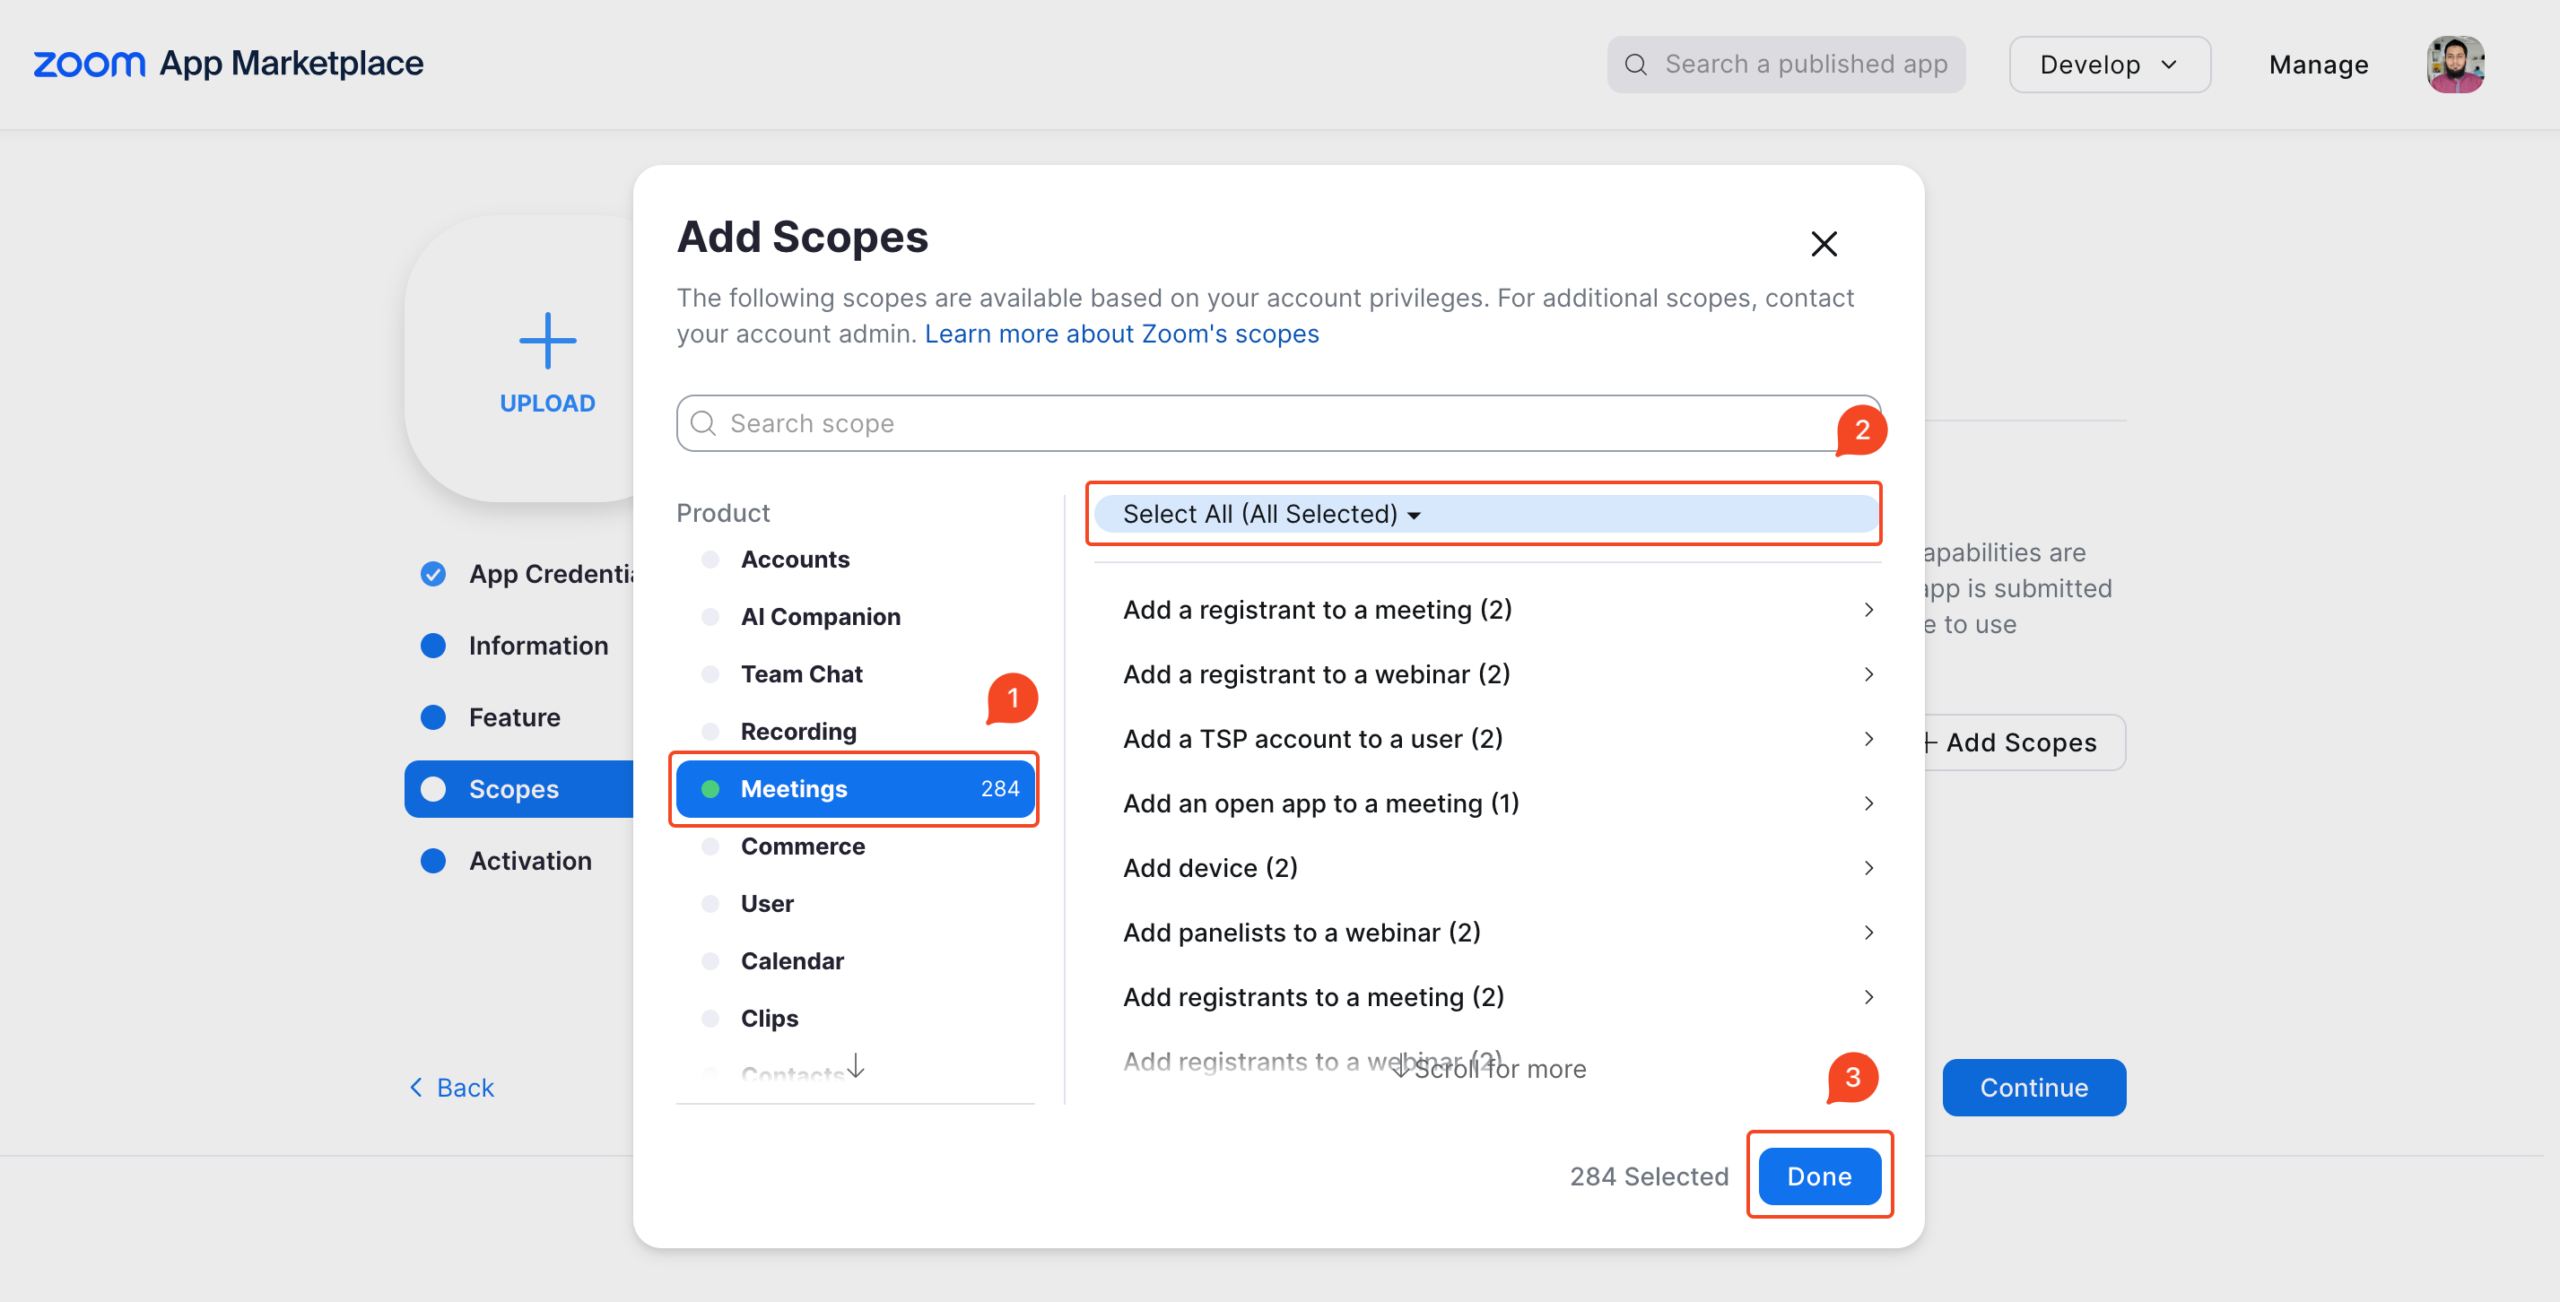The image size is (2560, 1302).
Task: Expand Add a TSP account to a user chevron
Action: [1868, 739]
